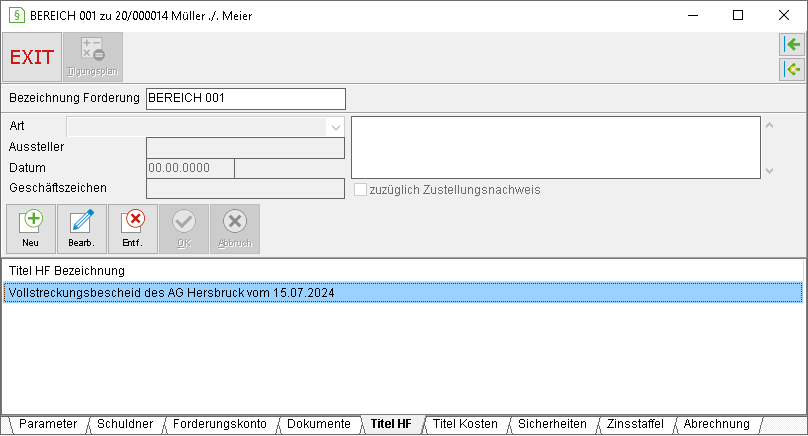Click the green arrow navigation icon
This screenshot has width=808, height=436.
pos(792,45)
